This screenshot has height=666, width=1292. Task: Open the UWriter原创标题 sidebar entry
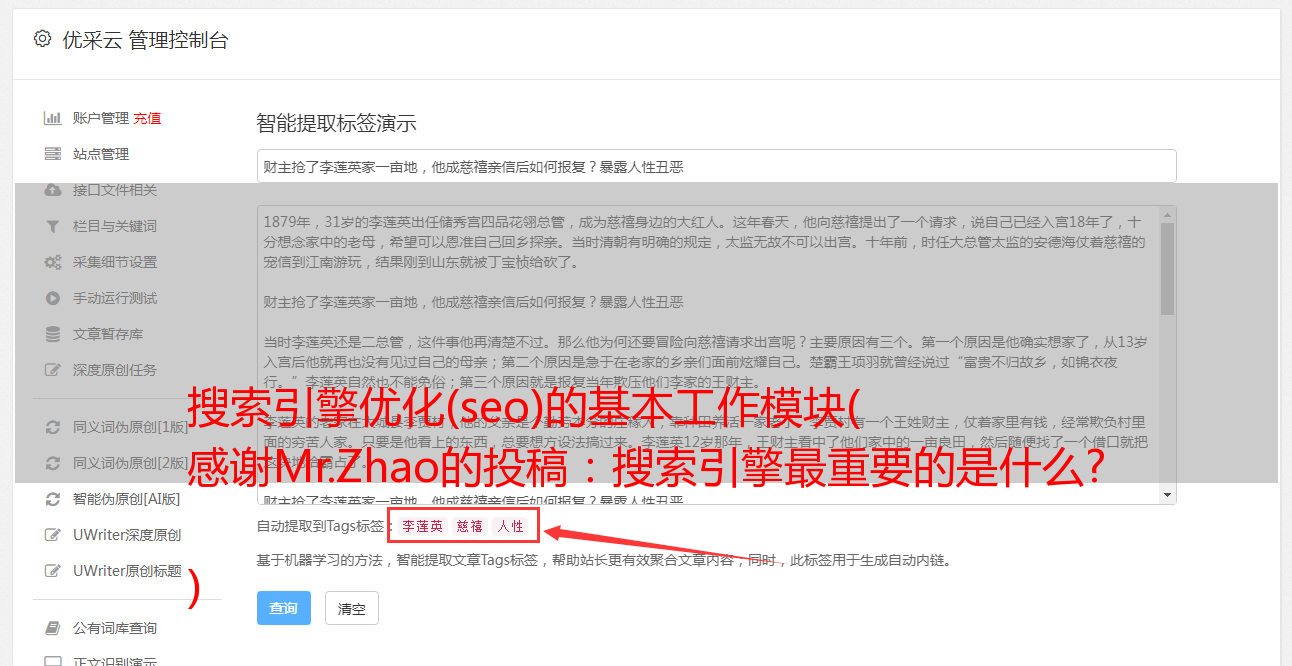pyautogui.click(x=127, y=571)
